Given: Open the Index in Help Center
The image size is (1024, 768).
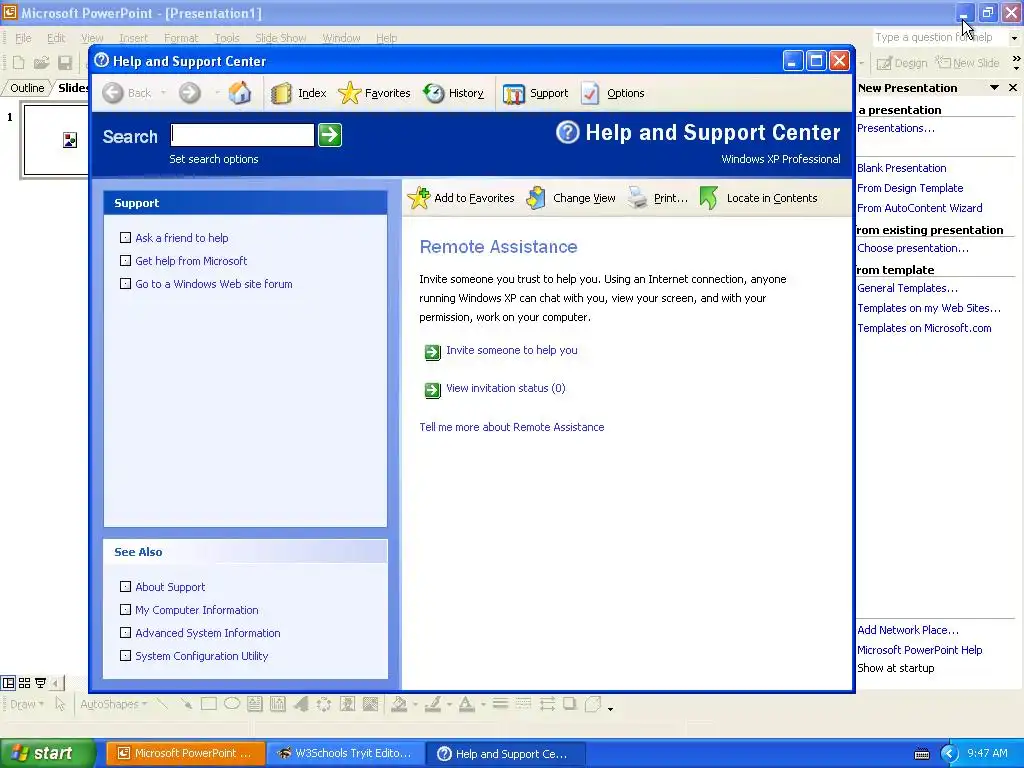Looking at the screenshot, I should [298, 93].
